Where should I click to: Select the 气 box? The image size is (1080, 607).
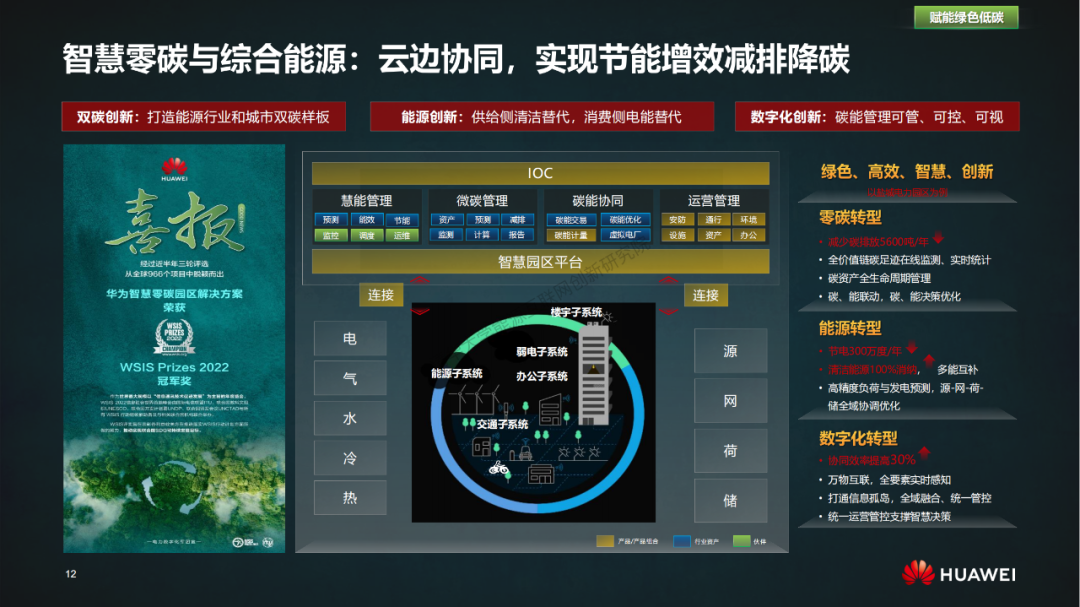tap(350, 378)
